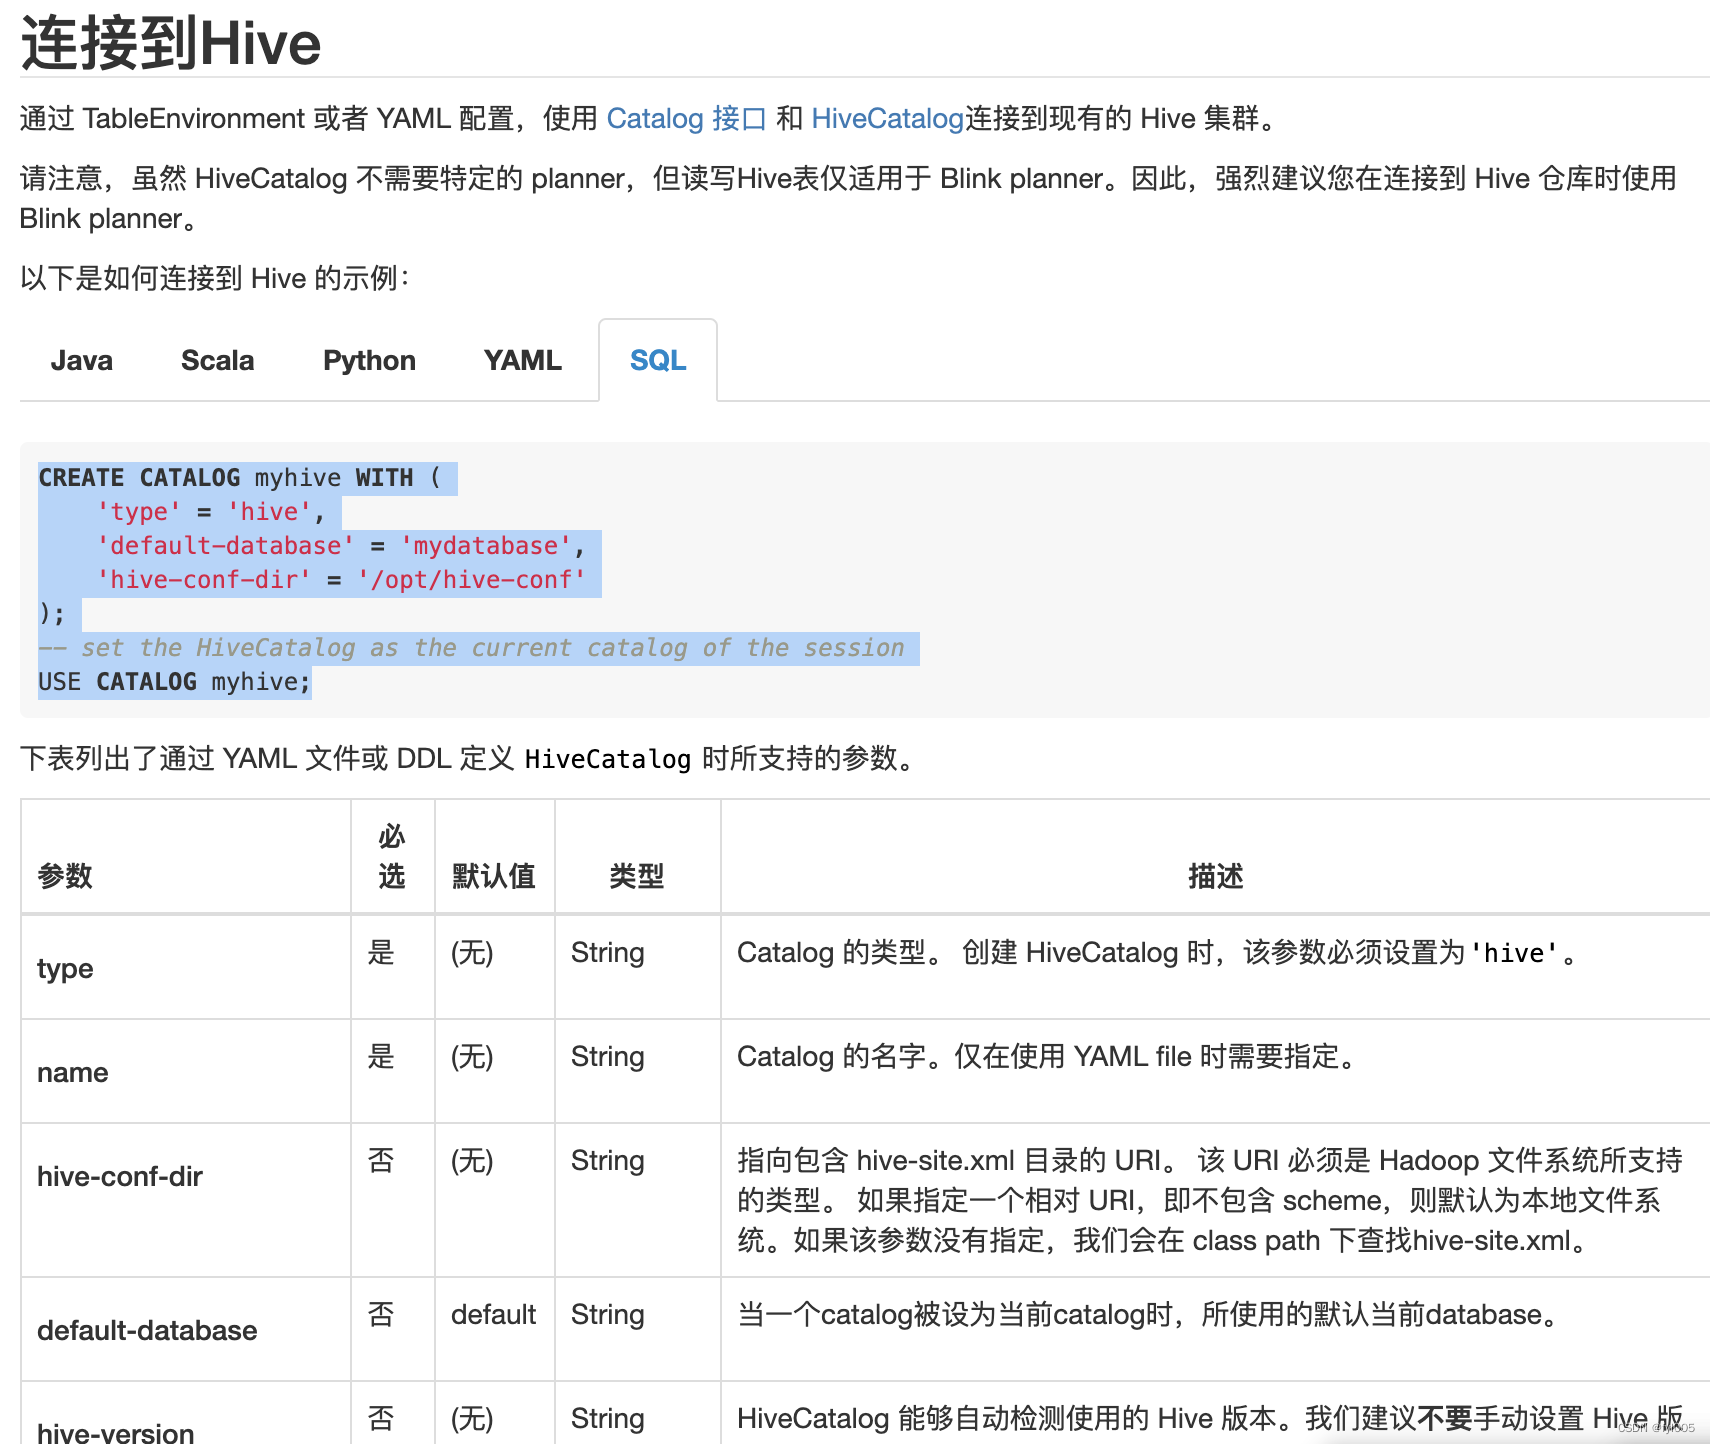Viewport: 1710px width, 1444px height.
Task: Click the 描述 column header
Action: (1215, 875)
